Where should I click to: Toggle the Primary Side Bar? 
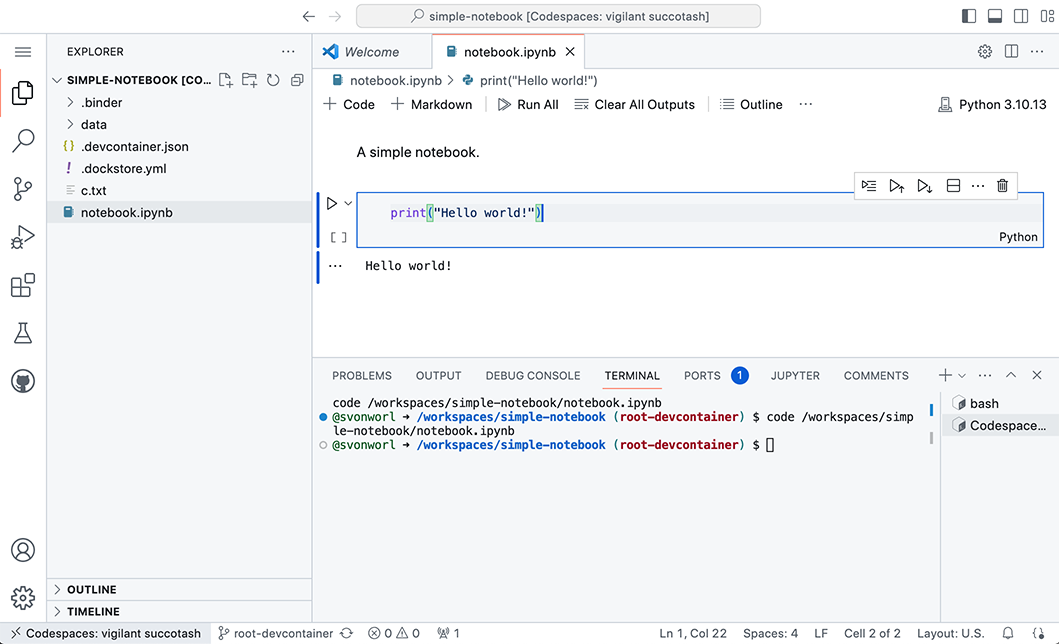(x=968, y=15)
